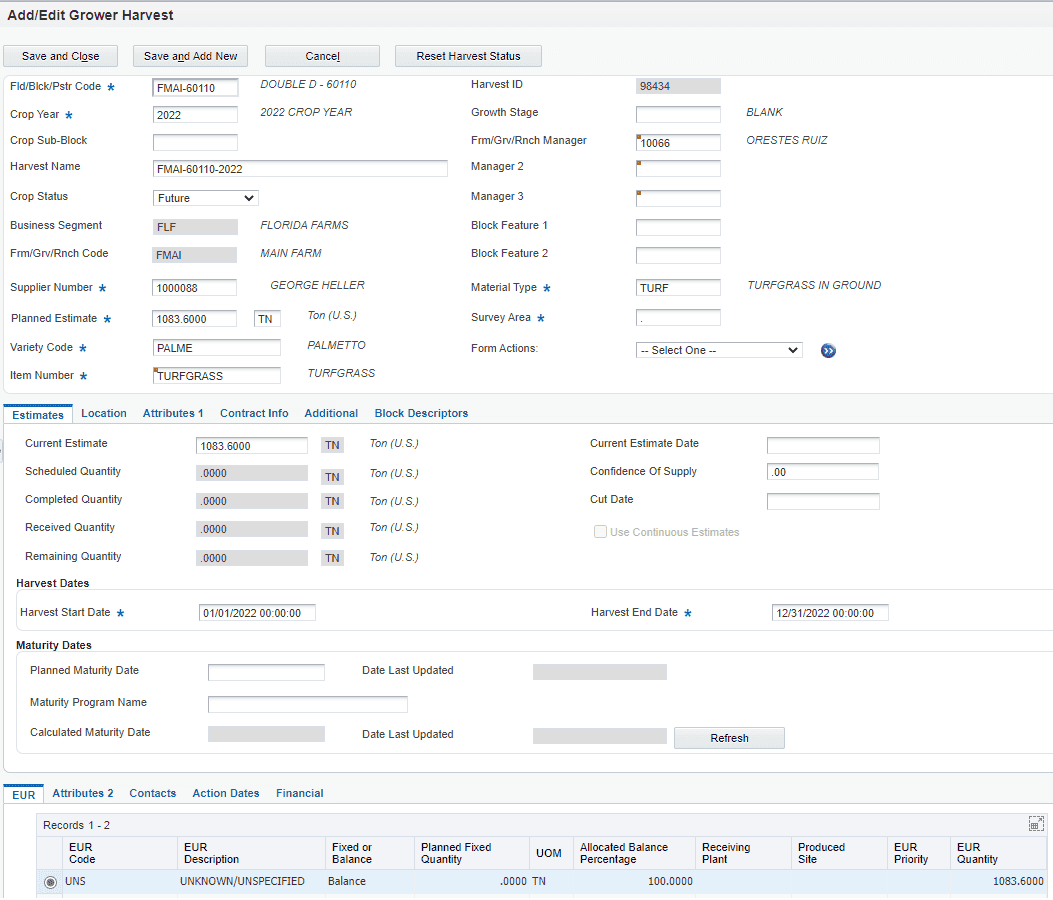Click the Fld/Blck/Pstr Code input field
Screen dimensions: 1053x900
195,87
